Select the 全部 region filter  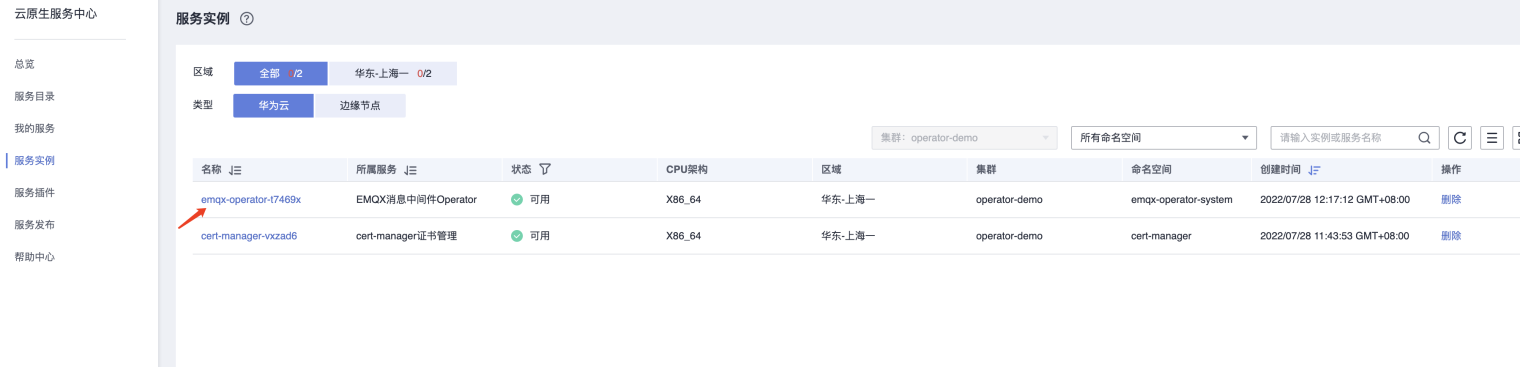pos(281,73)
